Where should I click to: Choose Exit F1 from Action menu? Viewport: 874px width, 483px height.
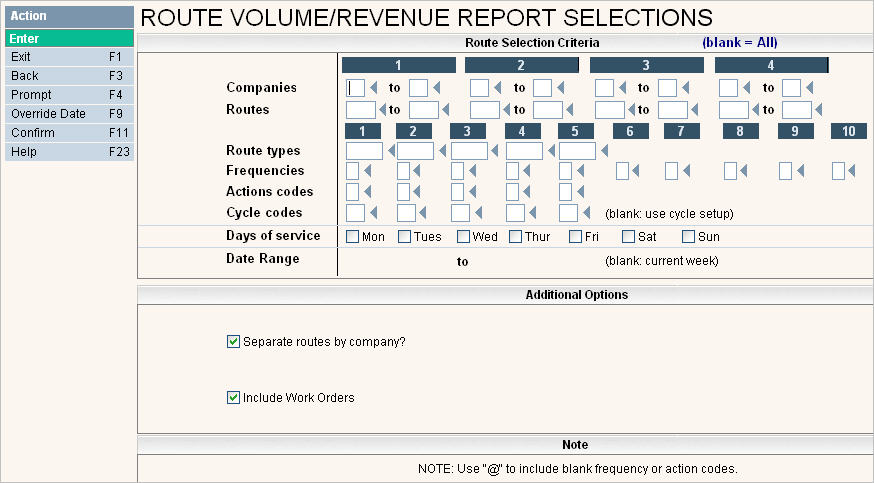coord(69,57)
